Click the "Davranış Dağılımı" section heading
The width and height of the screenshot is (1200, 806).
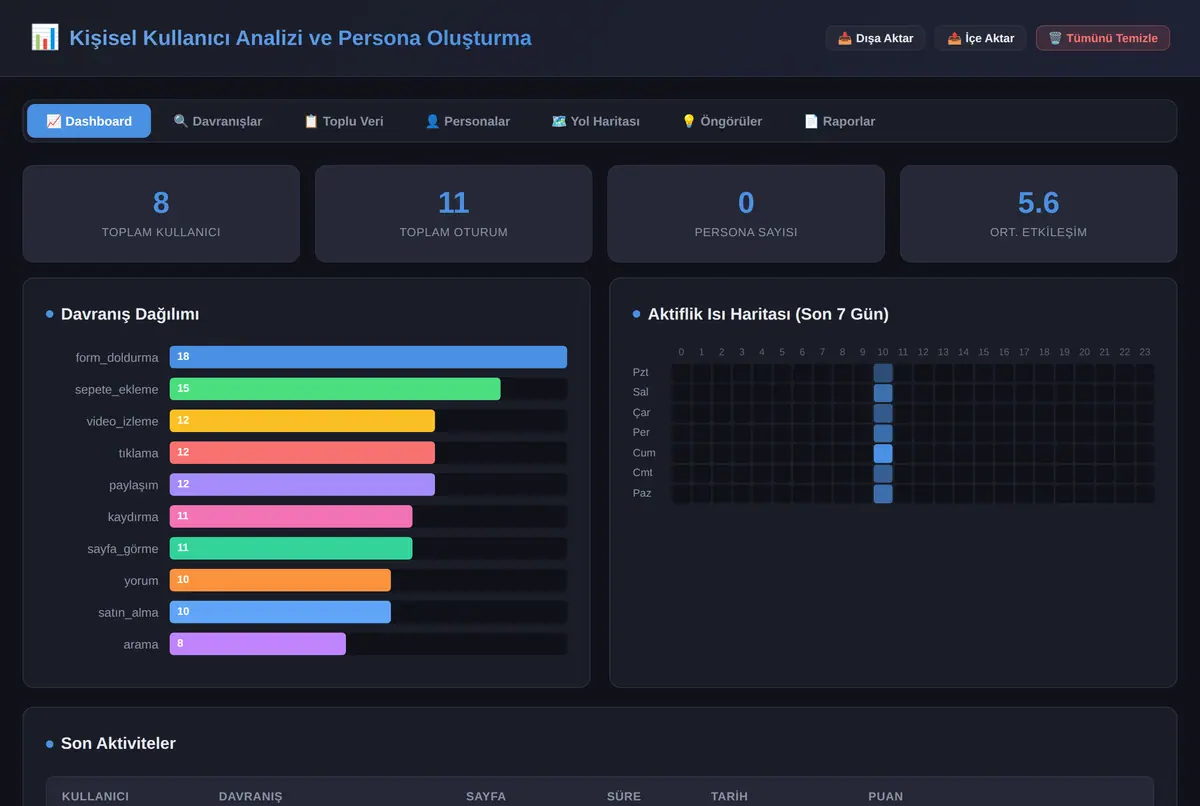pos(130,314)
